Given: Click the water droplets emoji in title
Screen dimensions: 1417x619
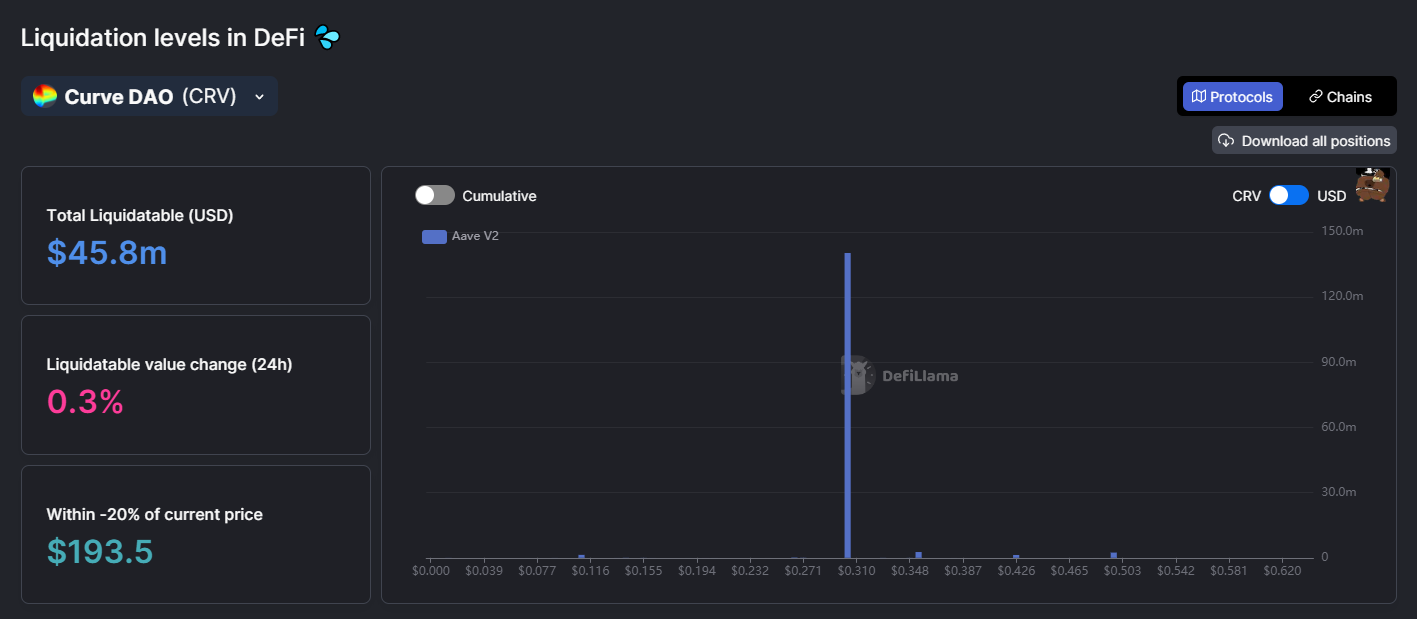Looking at the screenshot, I should coord(327,38).
